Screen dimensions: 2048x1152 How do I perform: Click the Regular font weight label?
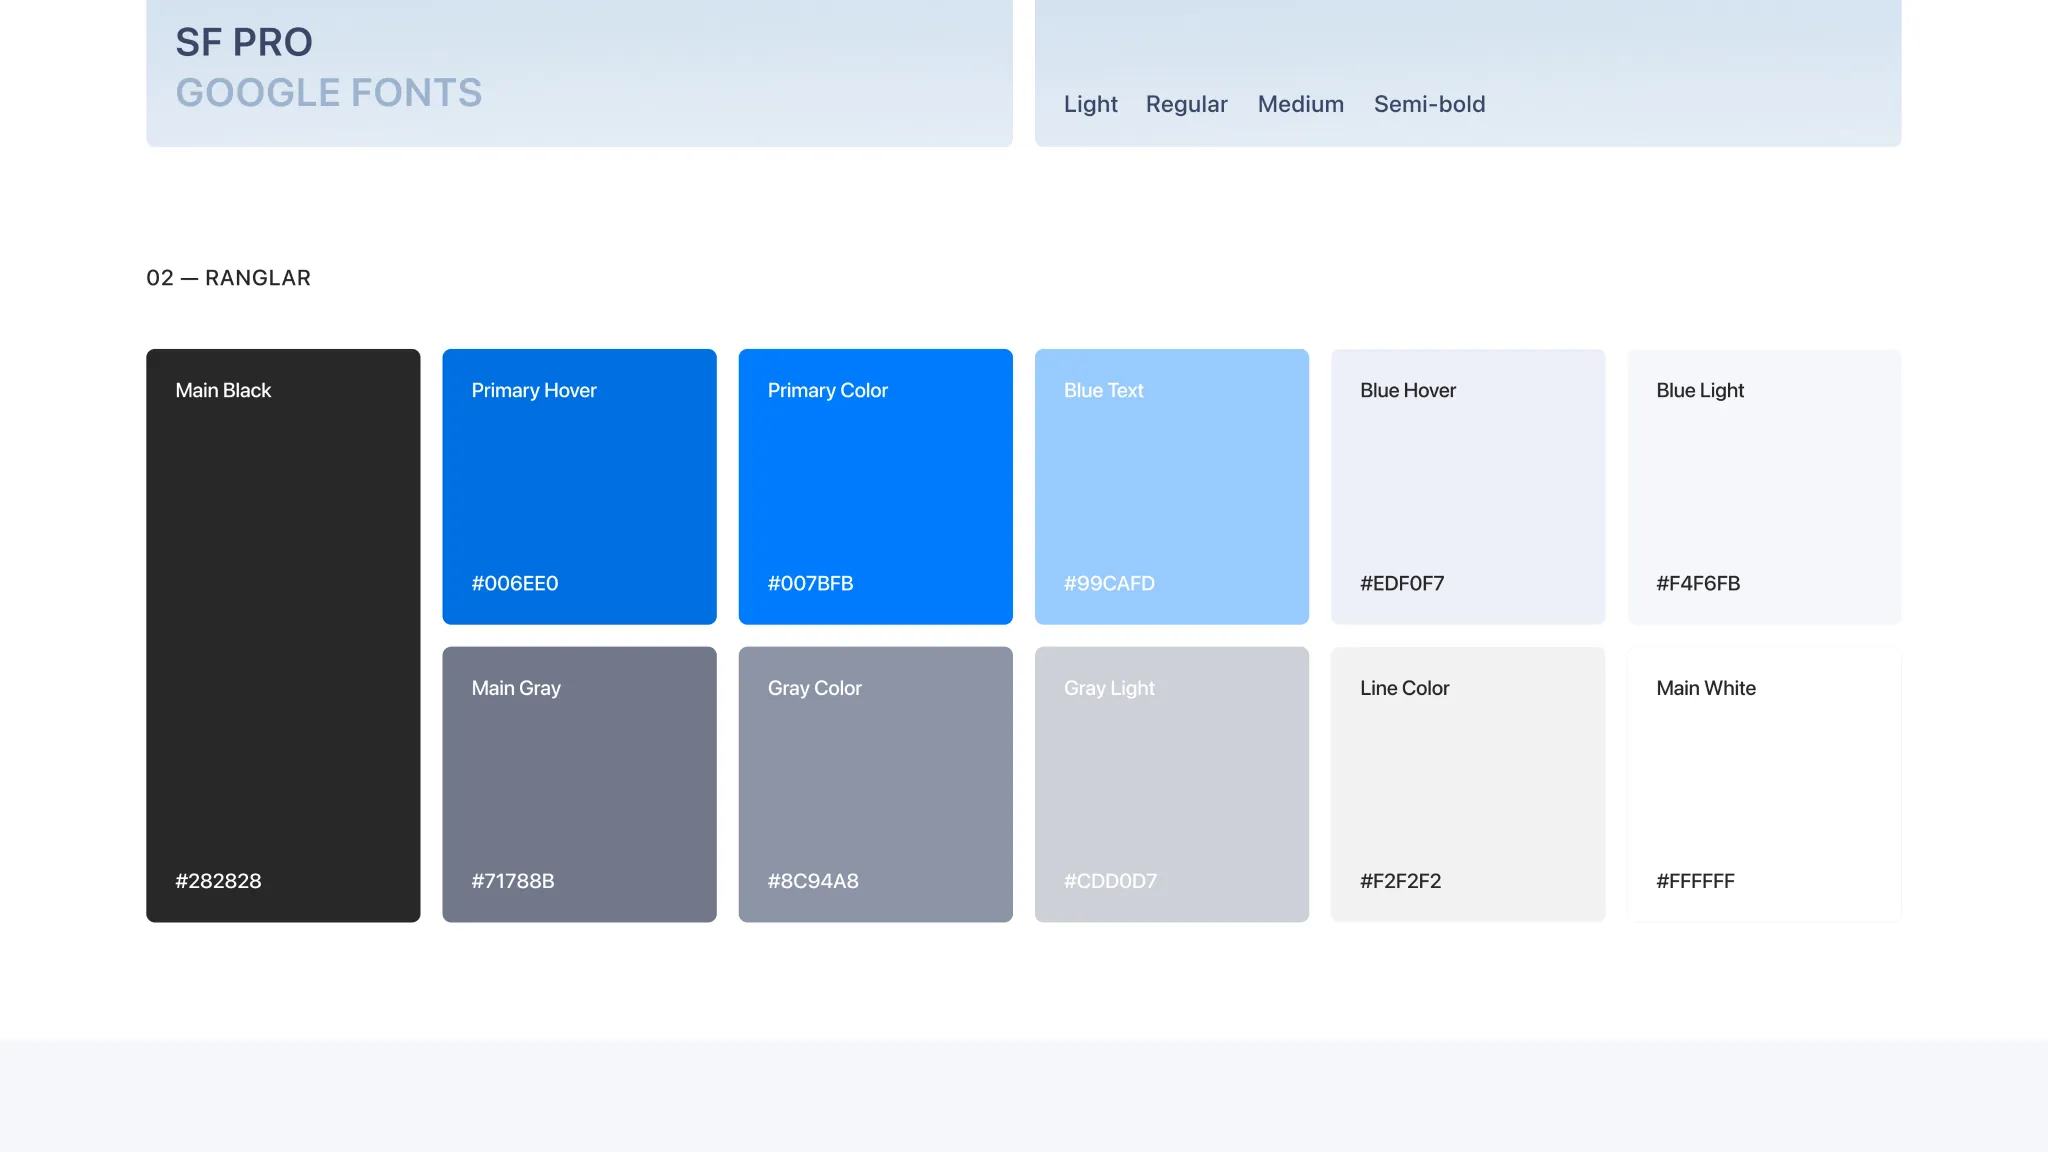coord(1186,104)
